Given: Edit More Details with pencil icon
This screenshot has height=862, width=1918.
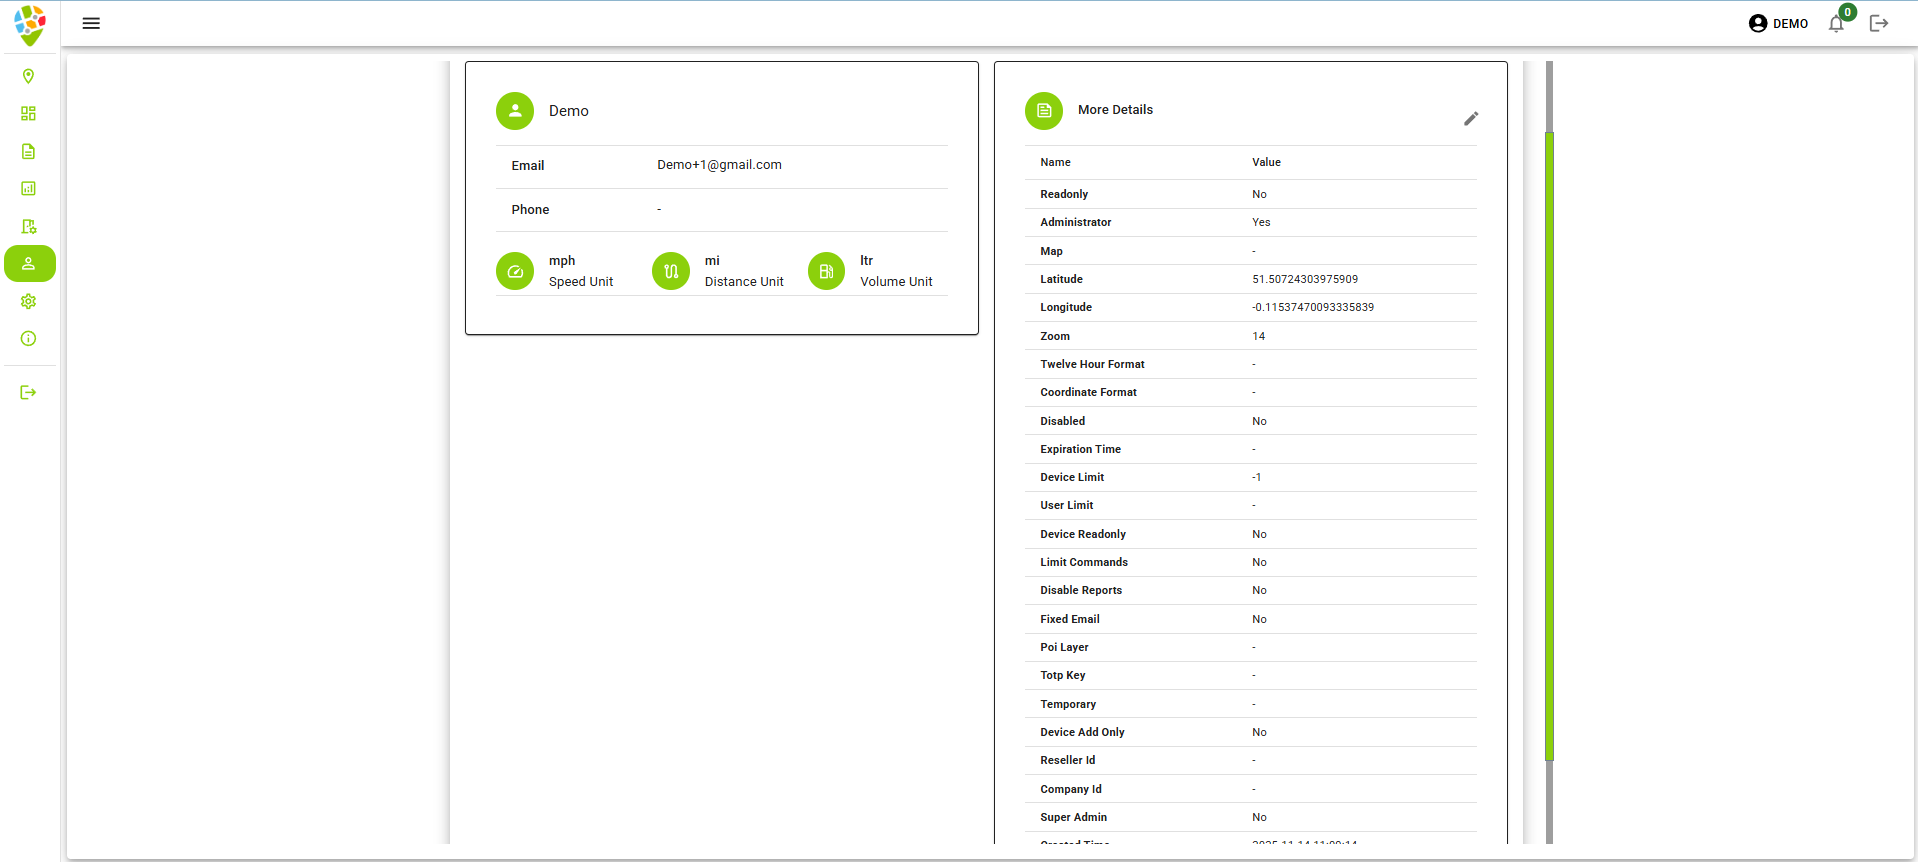Looking at the screenshot, I should (x=1470, y=119).
